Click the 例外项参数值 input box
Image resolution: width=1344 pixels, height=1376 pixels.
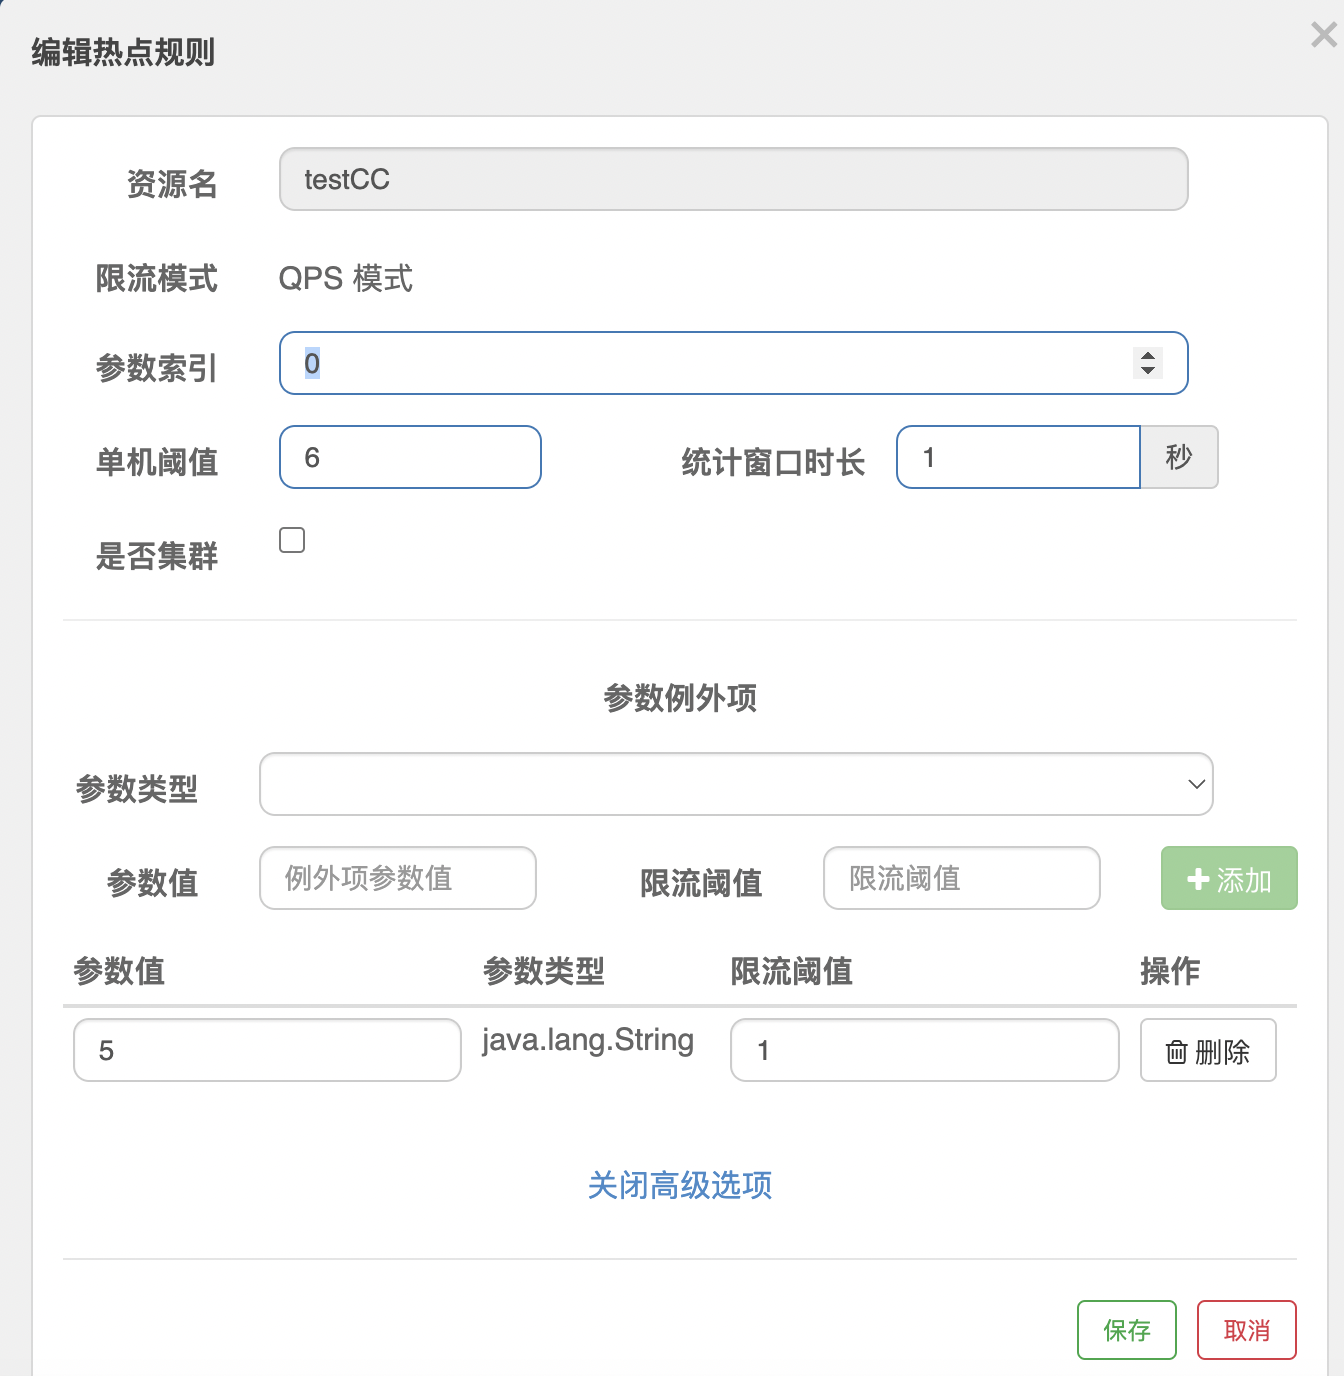pyautogui.click(x=398, y=878)
